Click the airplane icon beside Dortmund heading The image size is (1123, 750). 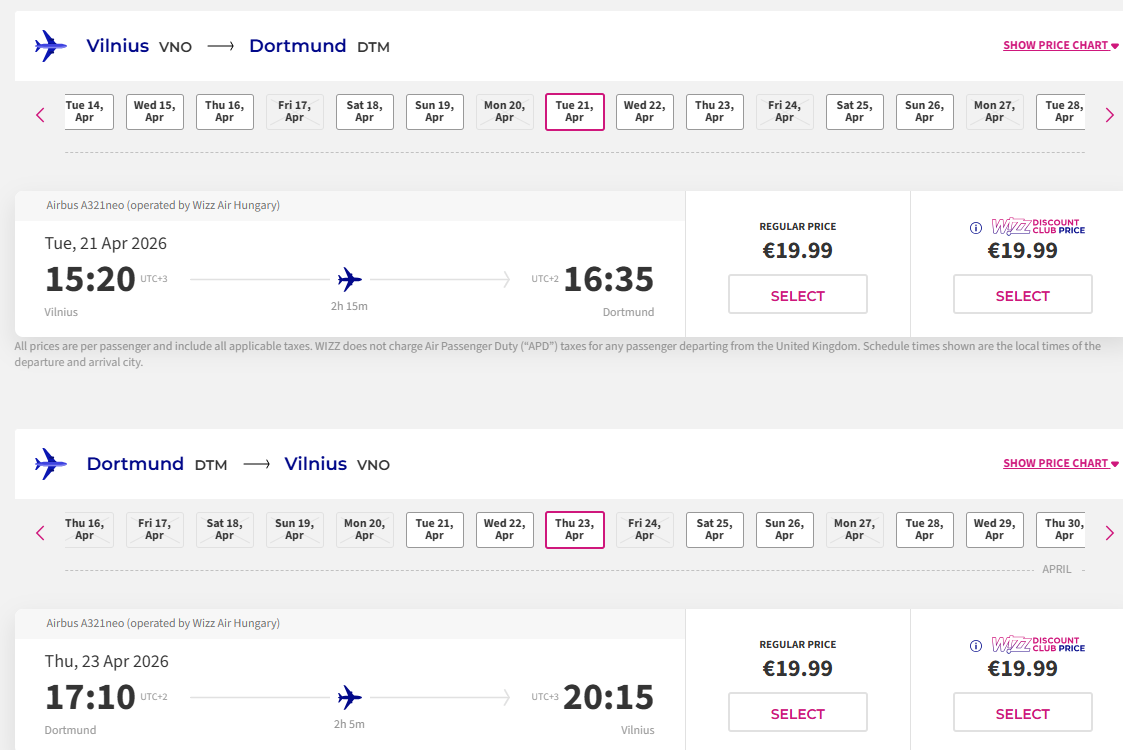[x=50, y=464]
